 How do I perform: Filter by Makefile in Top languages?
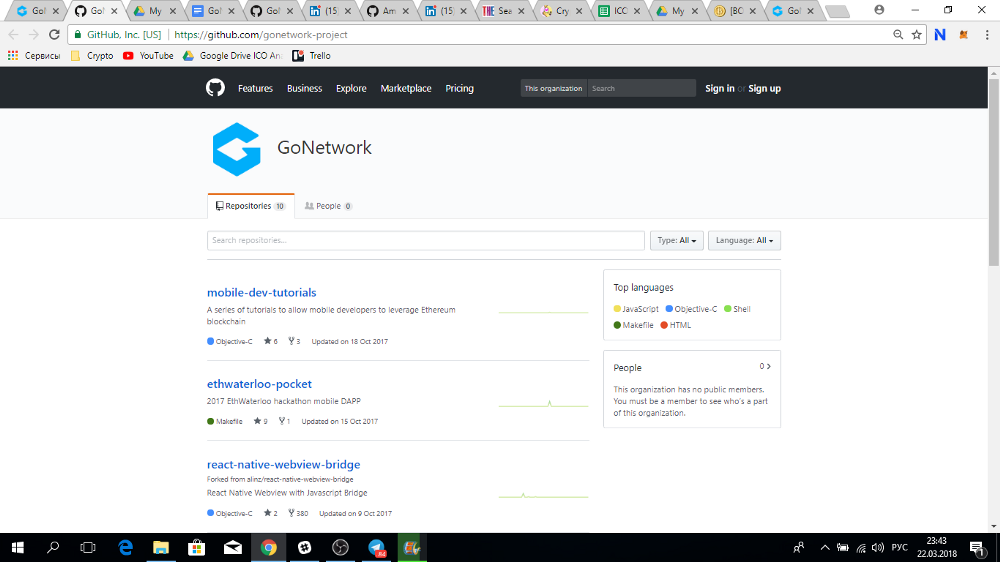pyautogui.click(x=633, y=325)
